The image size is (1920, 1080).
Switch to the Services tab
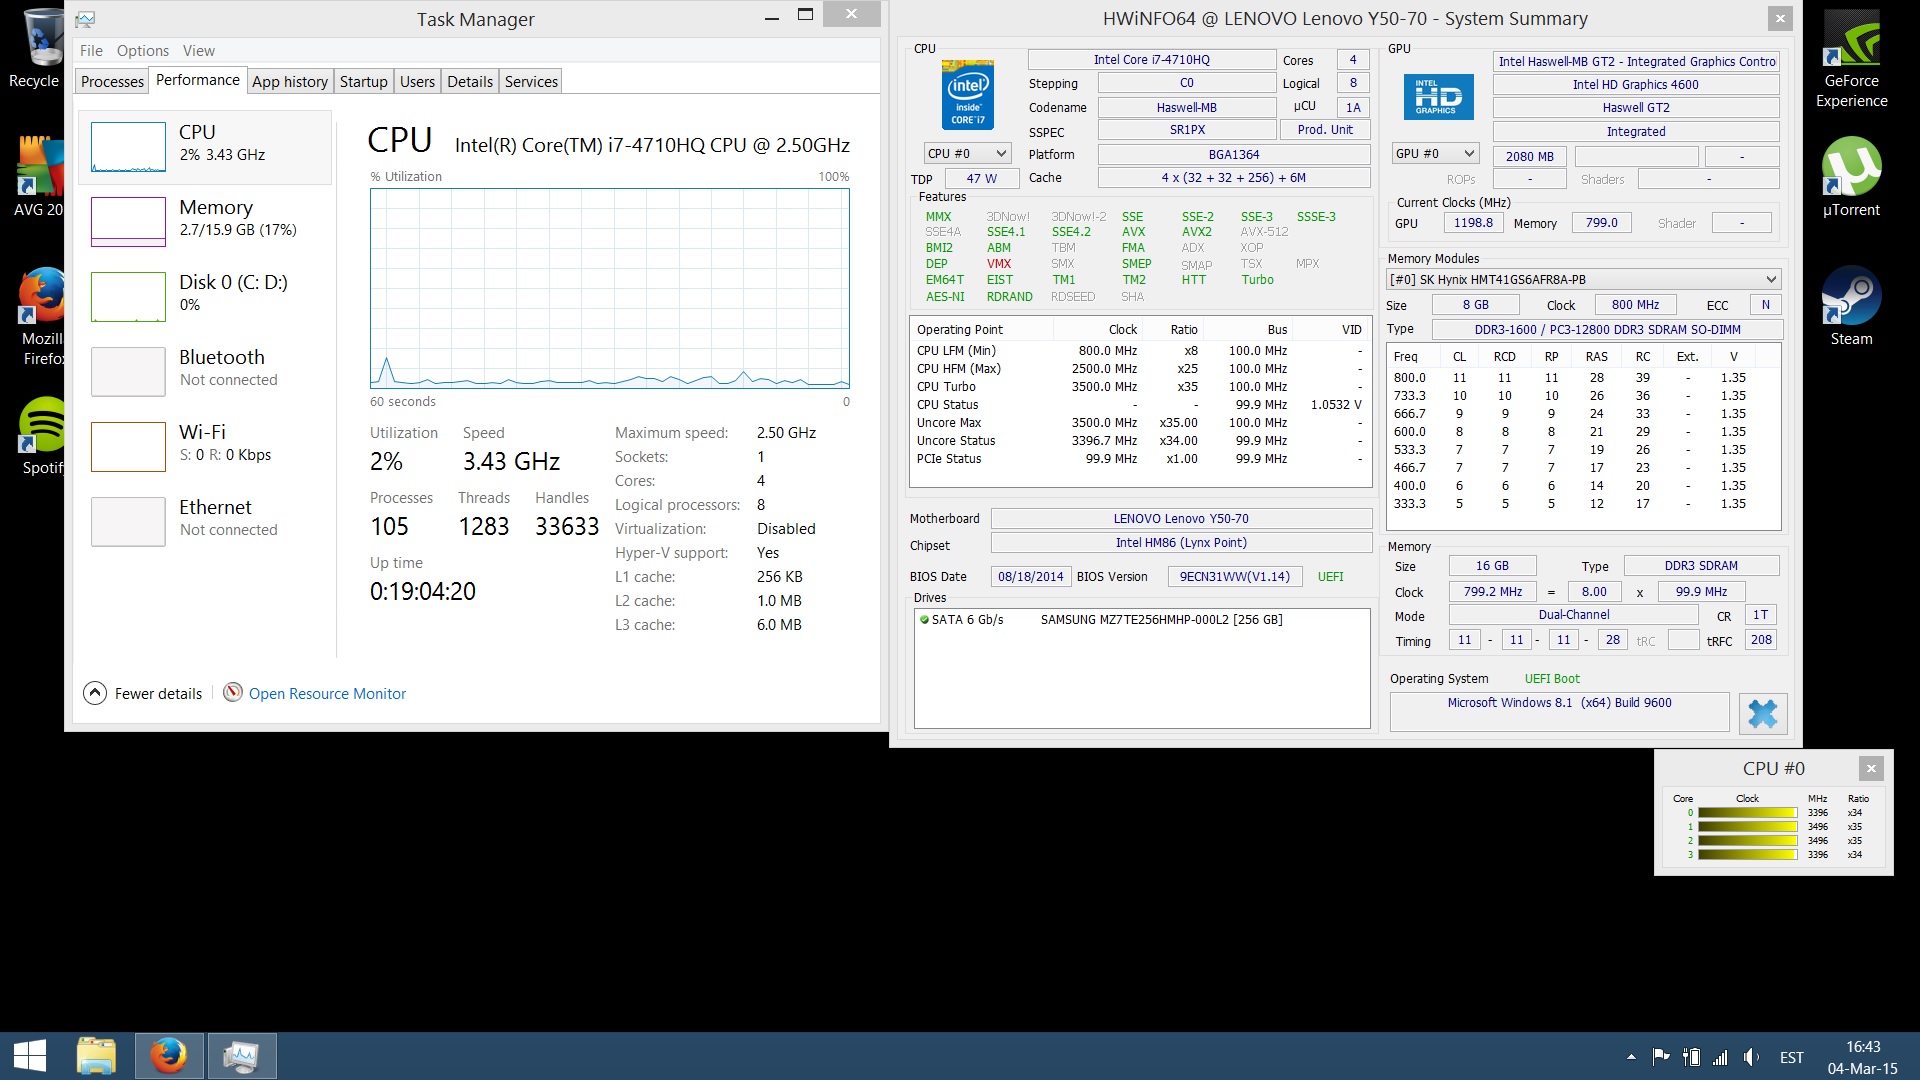click(x=531, y=81)
